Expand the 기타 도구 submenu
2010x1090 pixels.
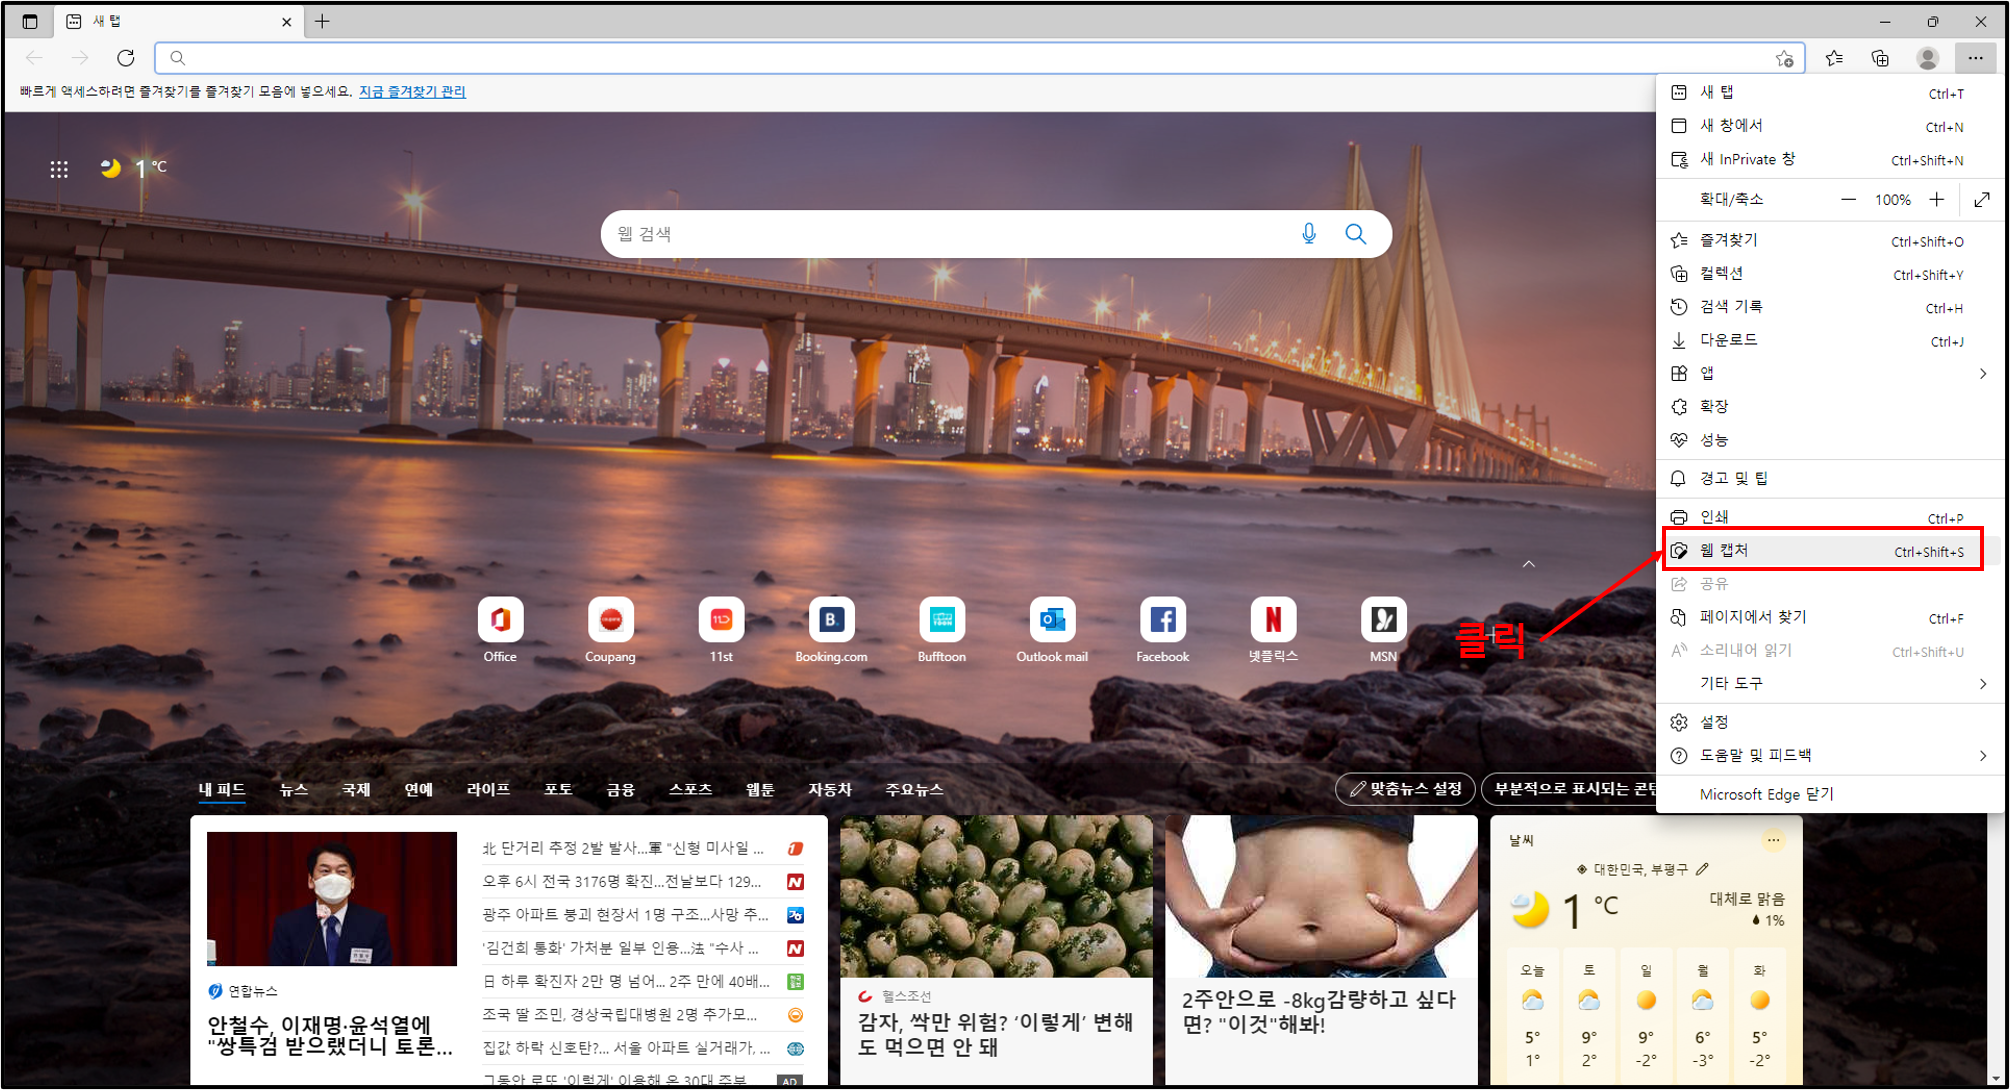(1982, 684)
